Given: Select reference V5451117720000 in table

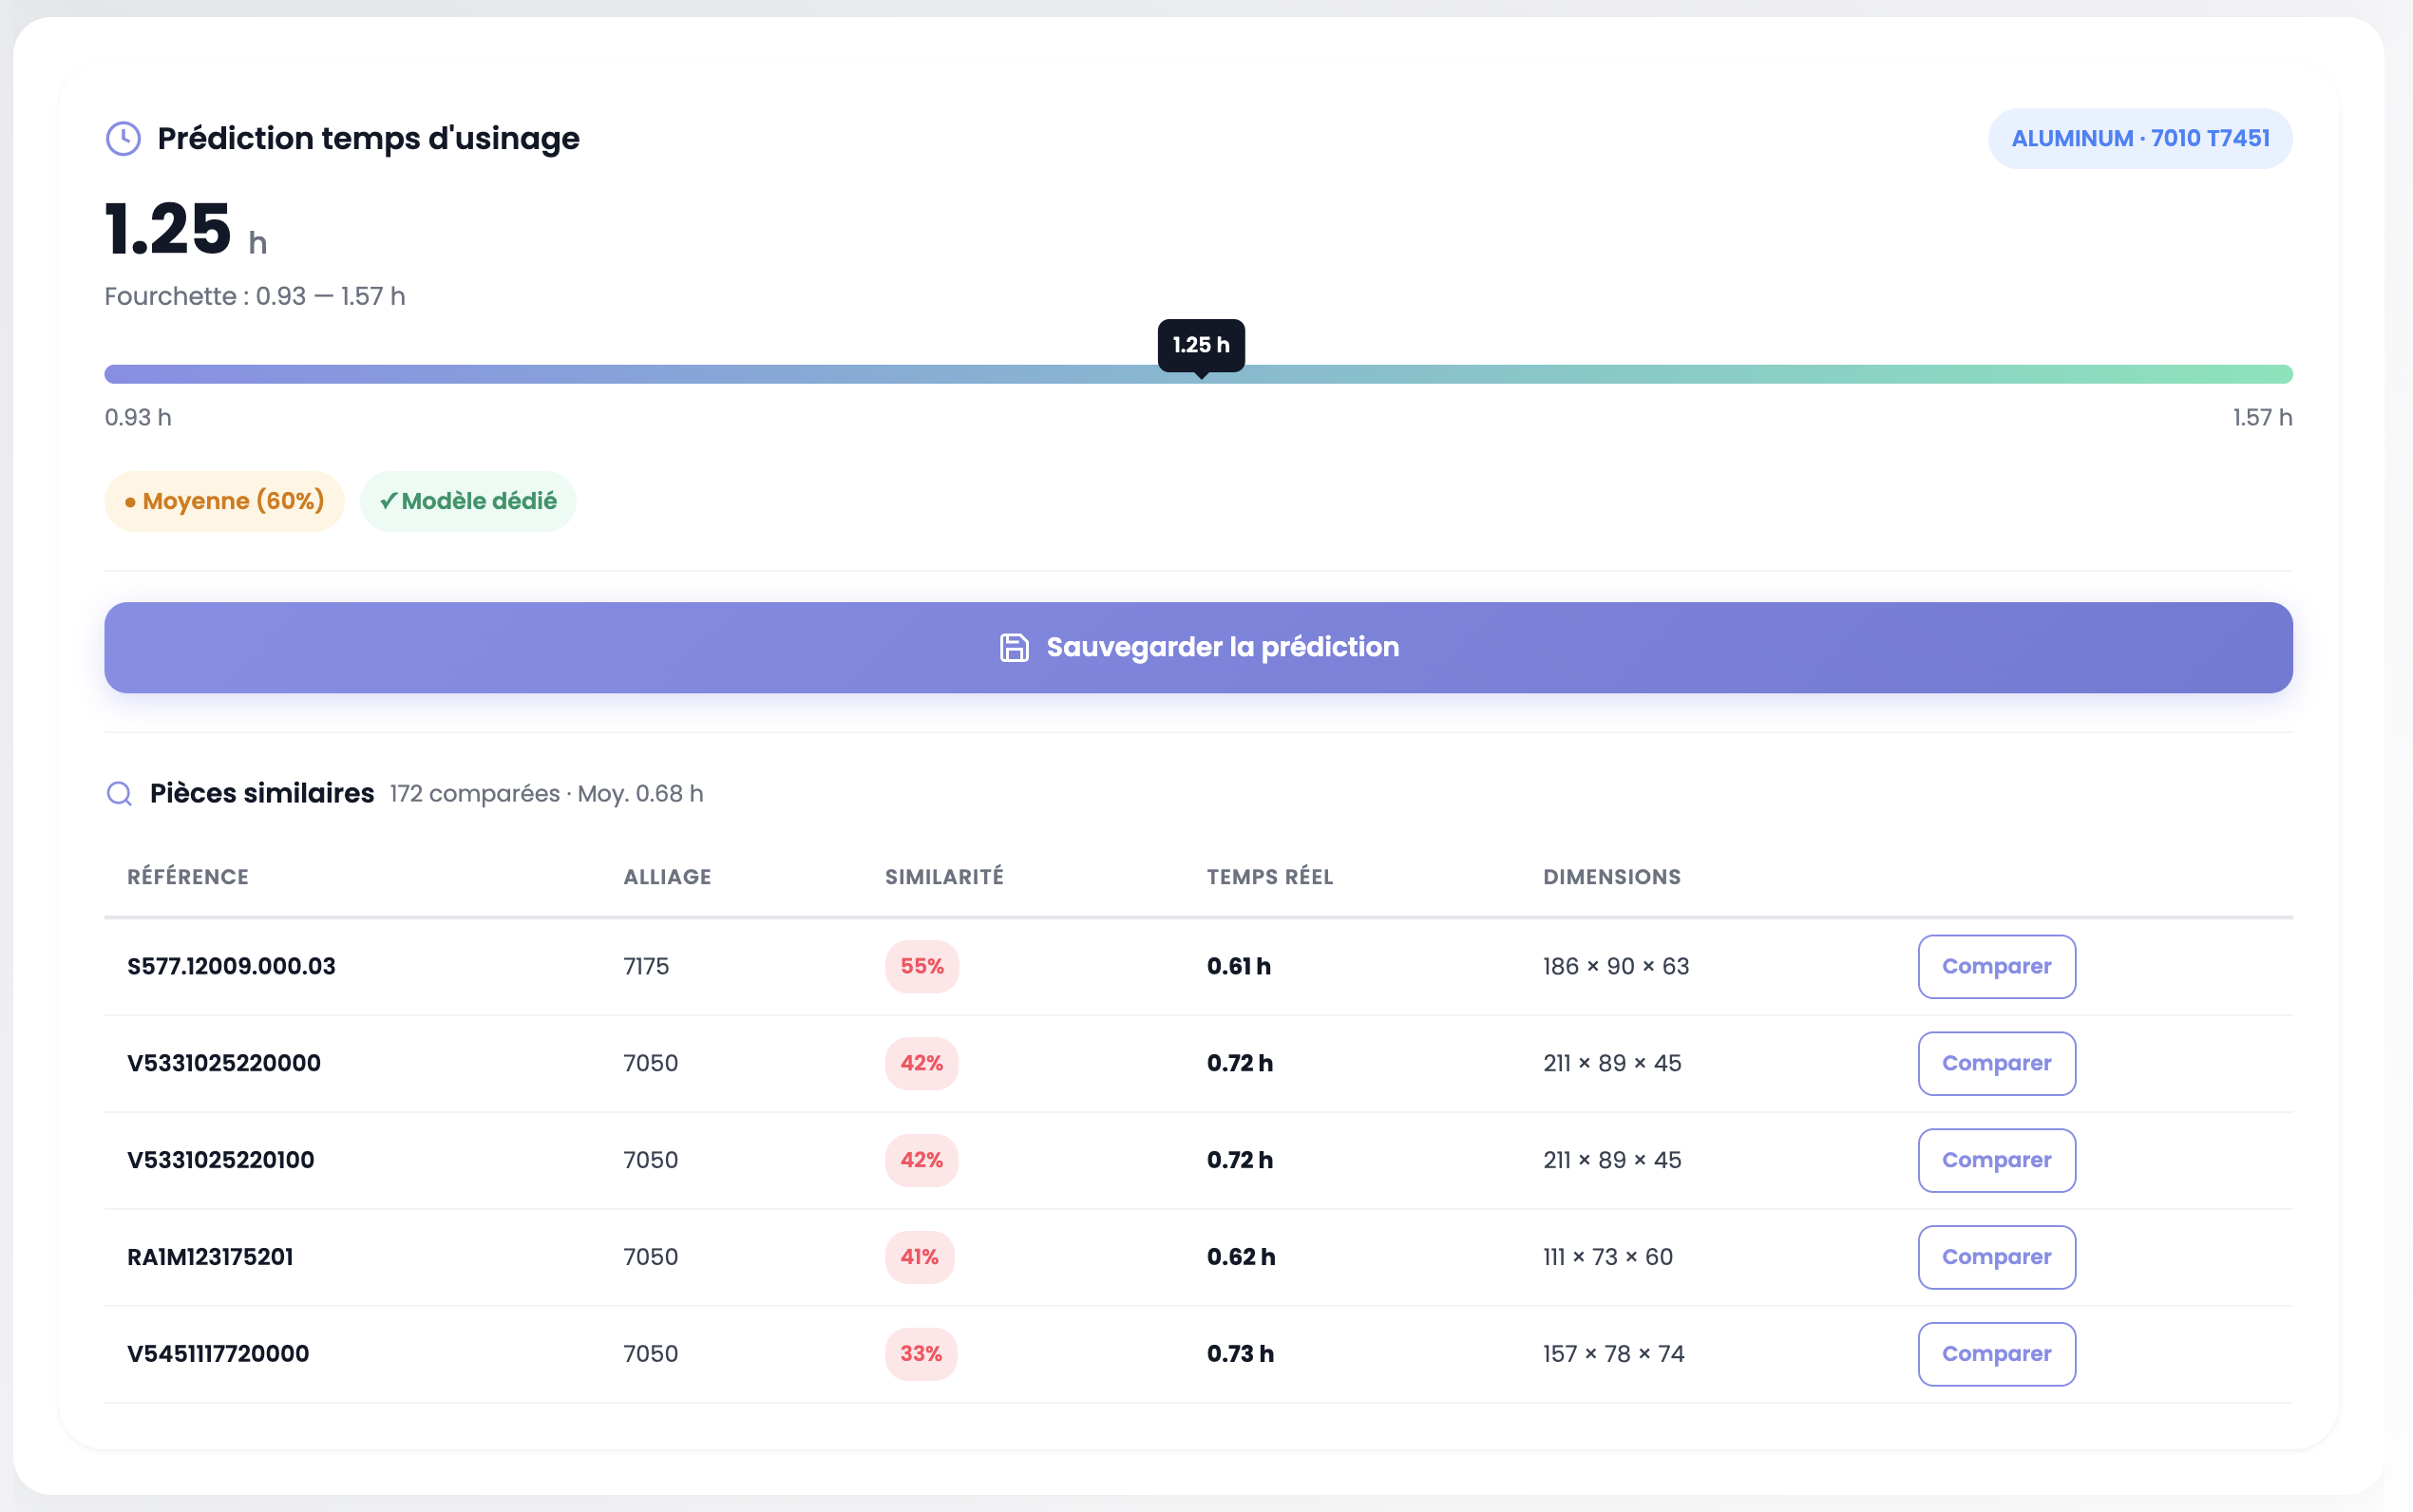Looking at the screenshot, I should (x=218, y=1354).
